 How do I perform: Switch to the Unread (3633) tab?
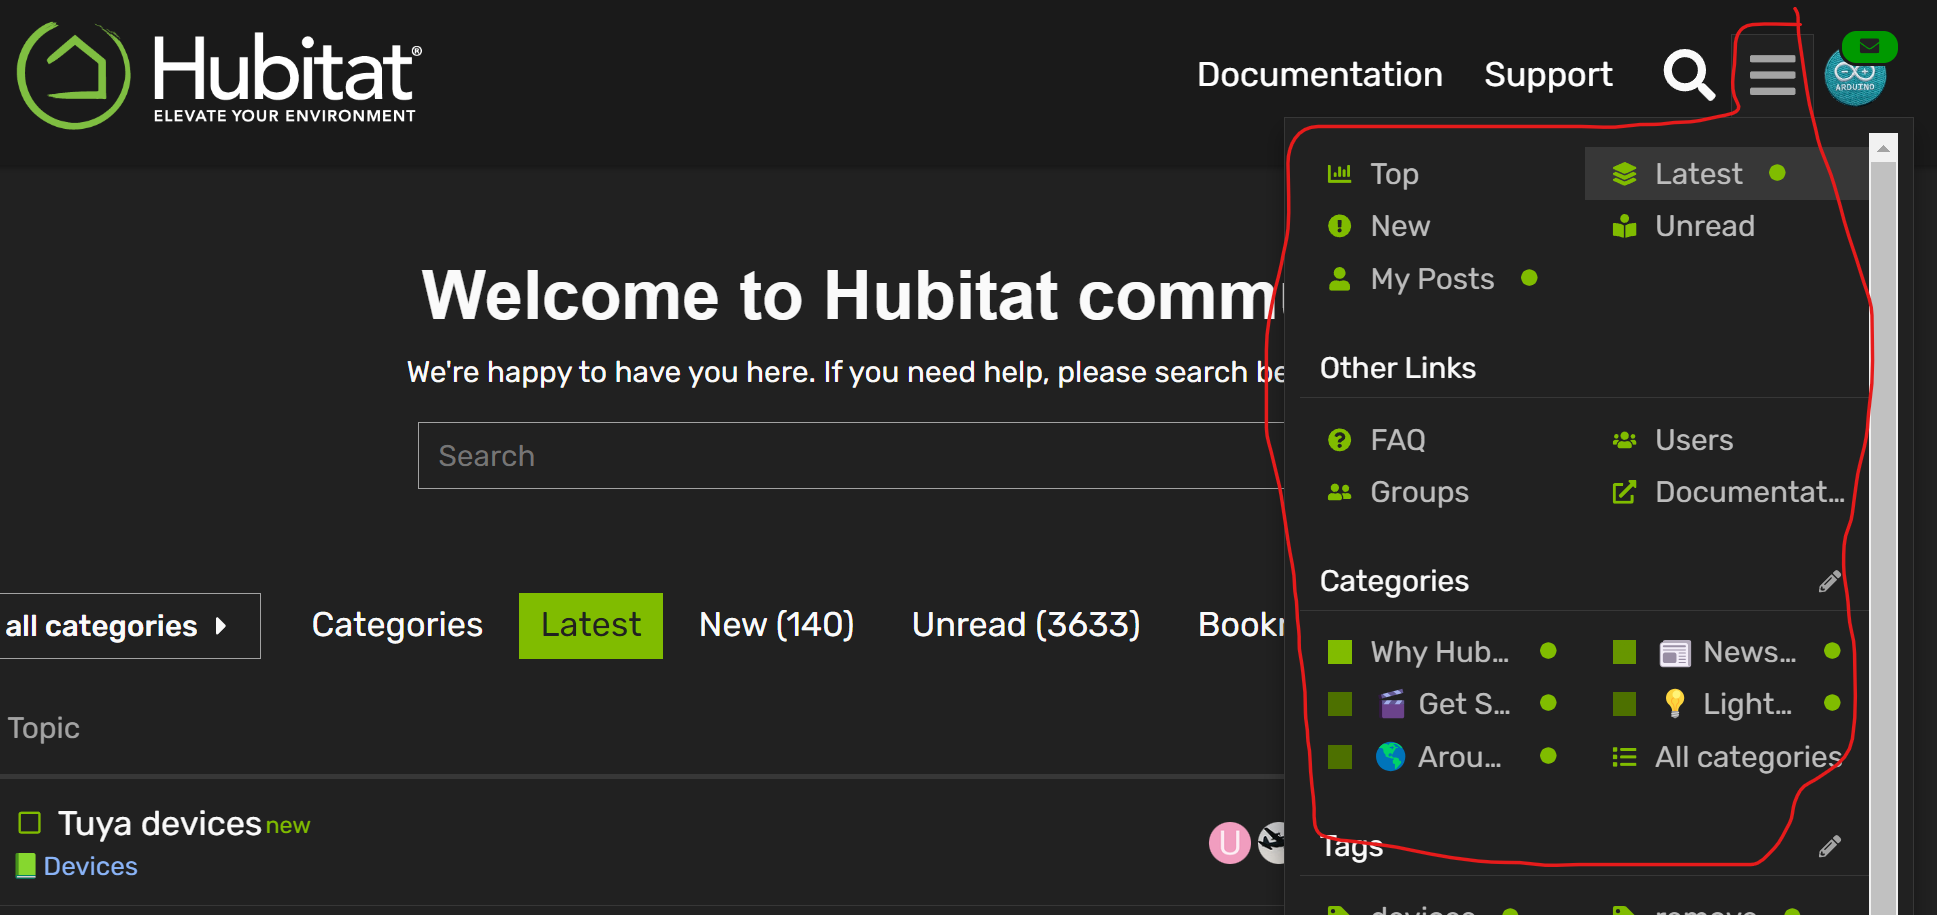pyautogui.click(x=1026, y=625)
